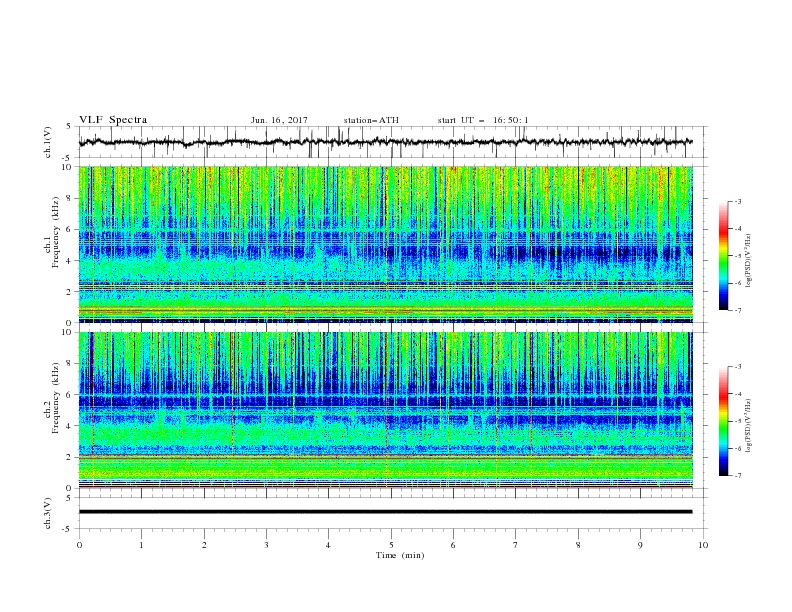Screen dimensions: 792x612
Task: Click the "Time (min)" axis title
Action: pyautogui.click(x=400, y=555)
